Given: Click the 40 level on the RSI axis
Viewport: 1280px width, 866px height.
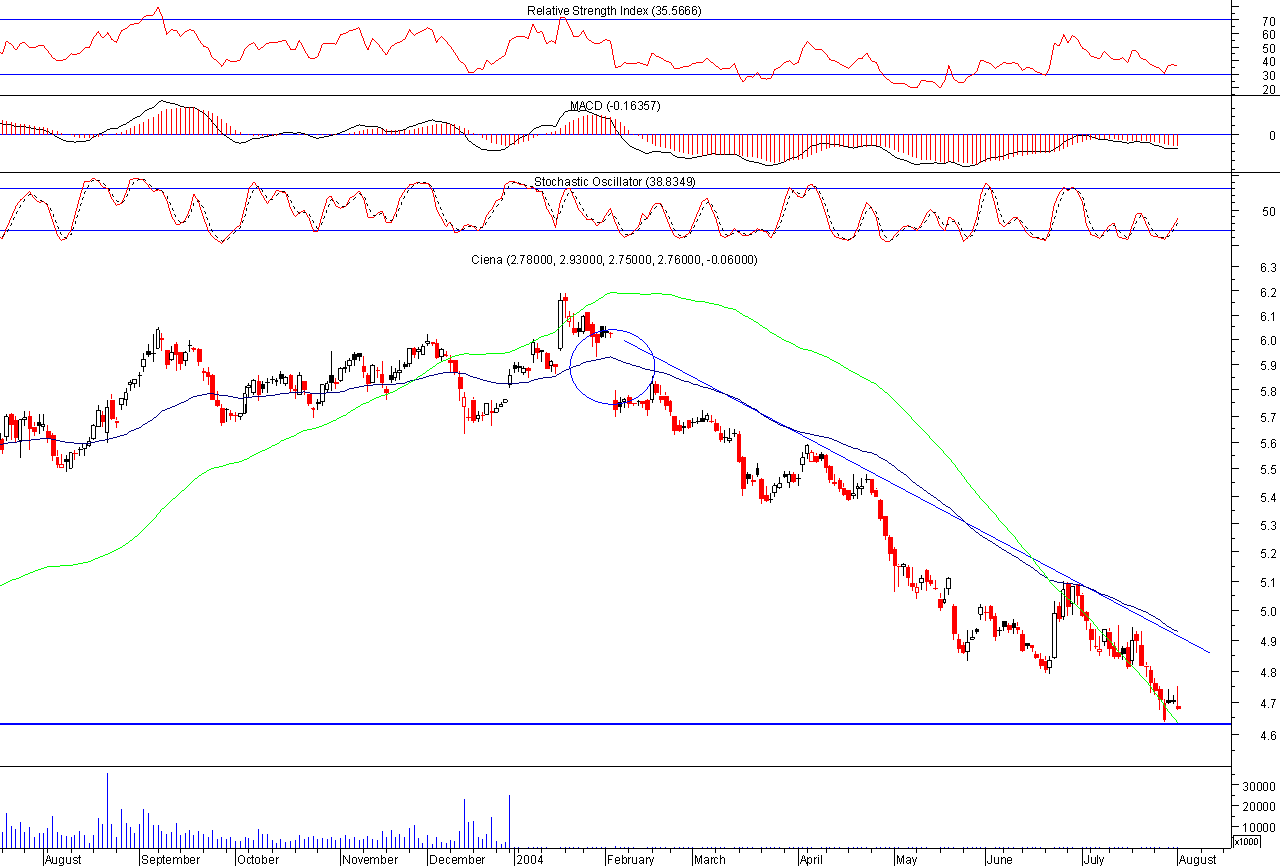Looking at the screenshot, I should pyautogui.click(x=1269, y=62).
